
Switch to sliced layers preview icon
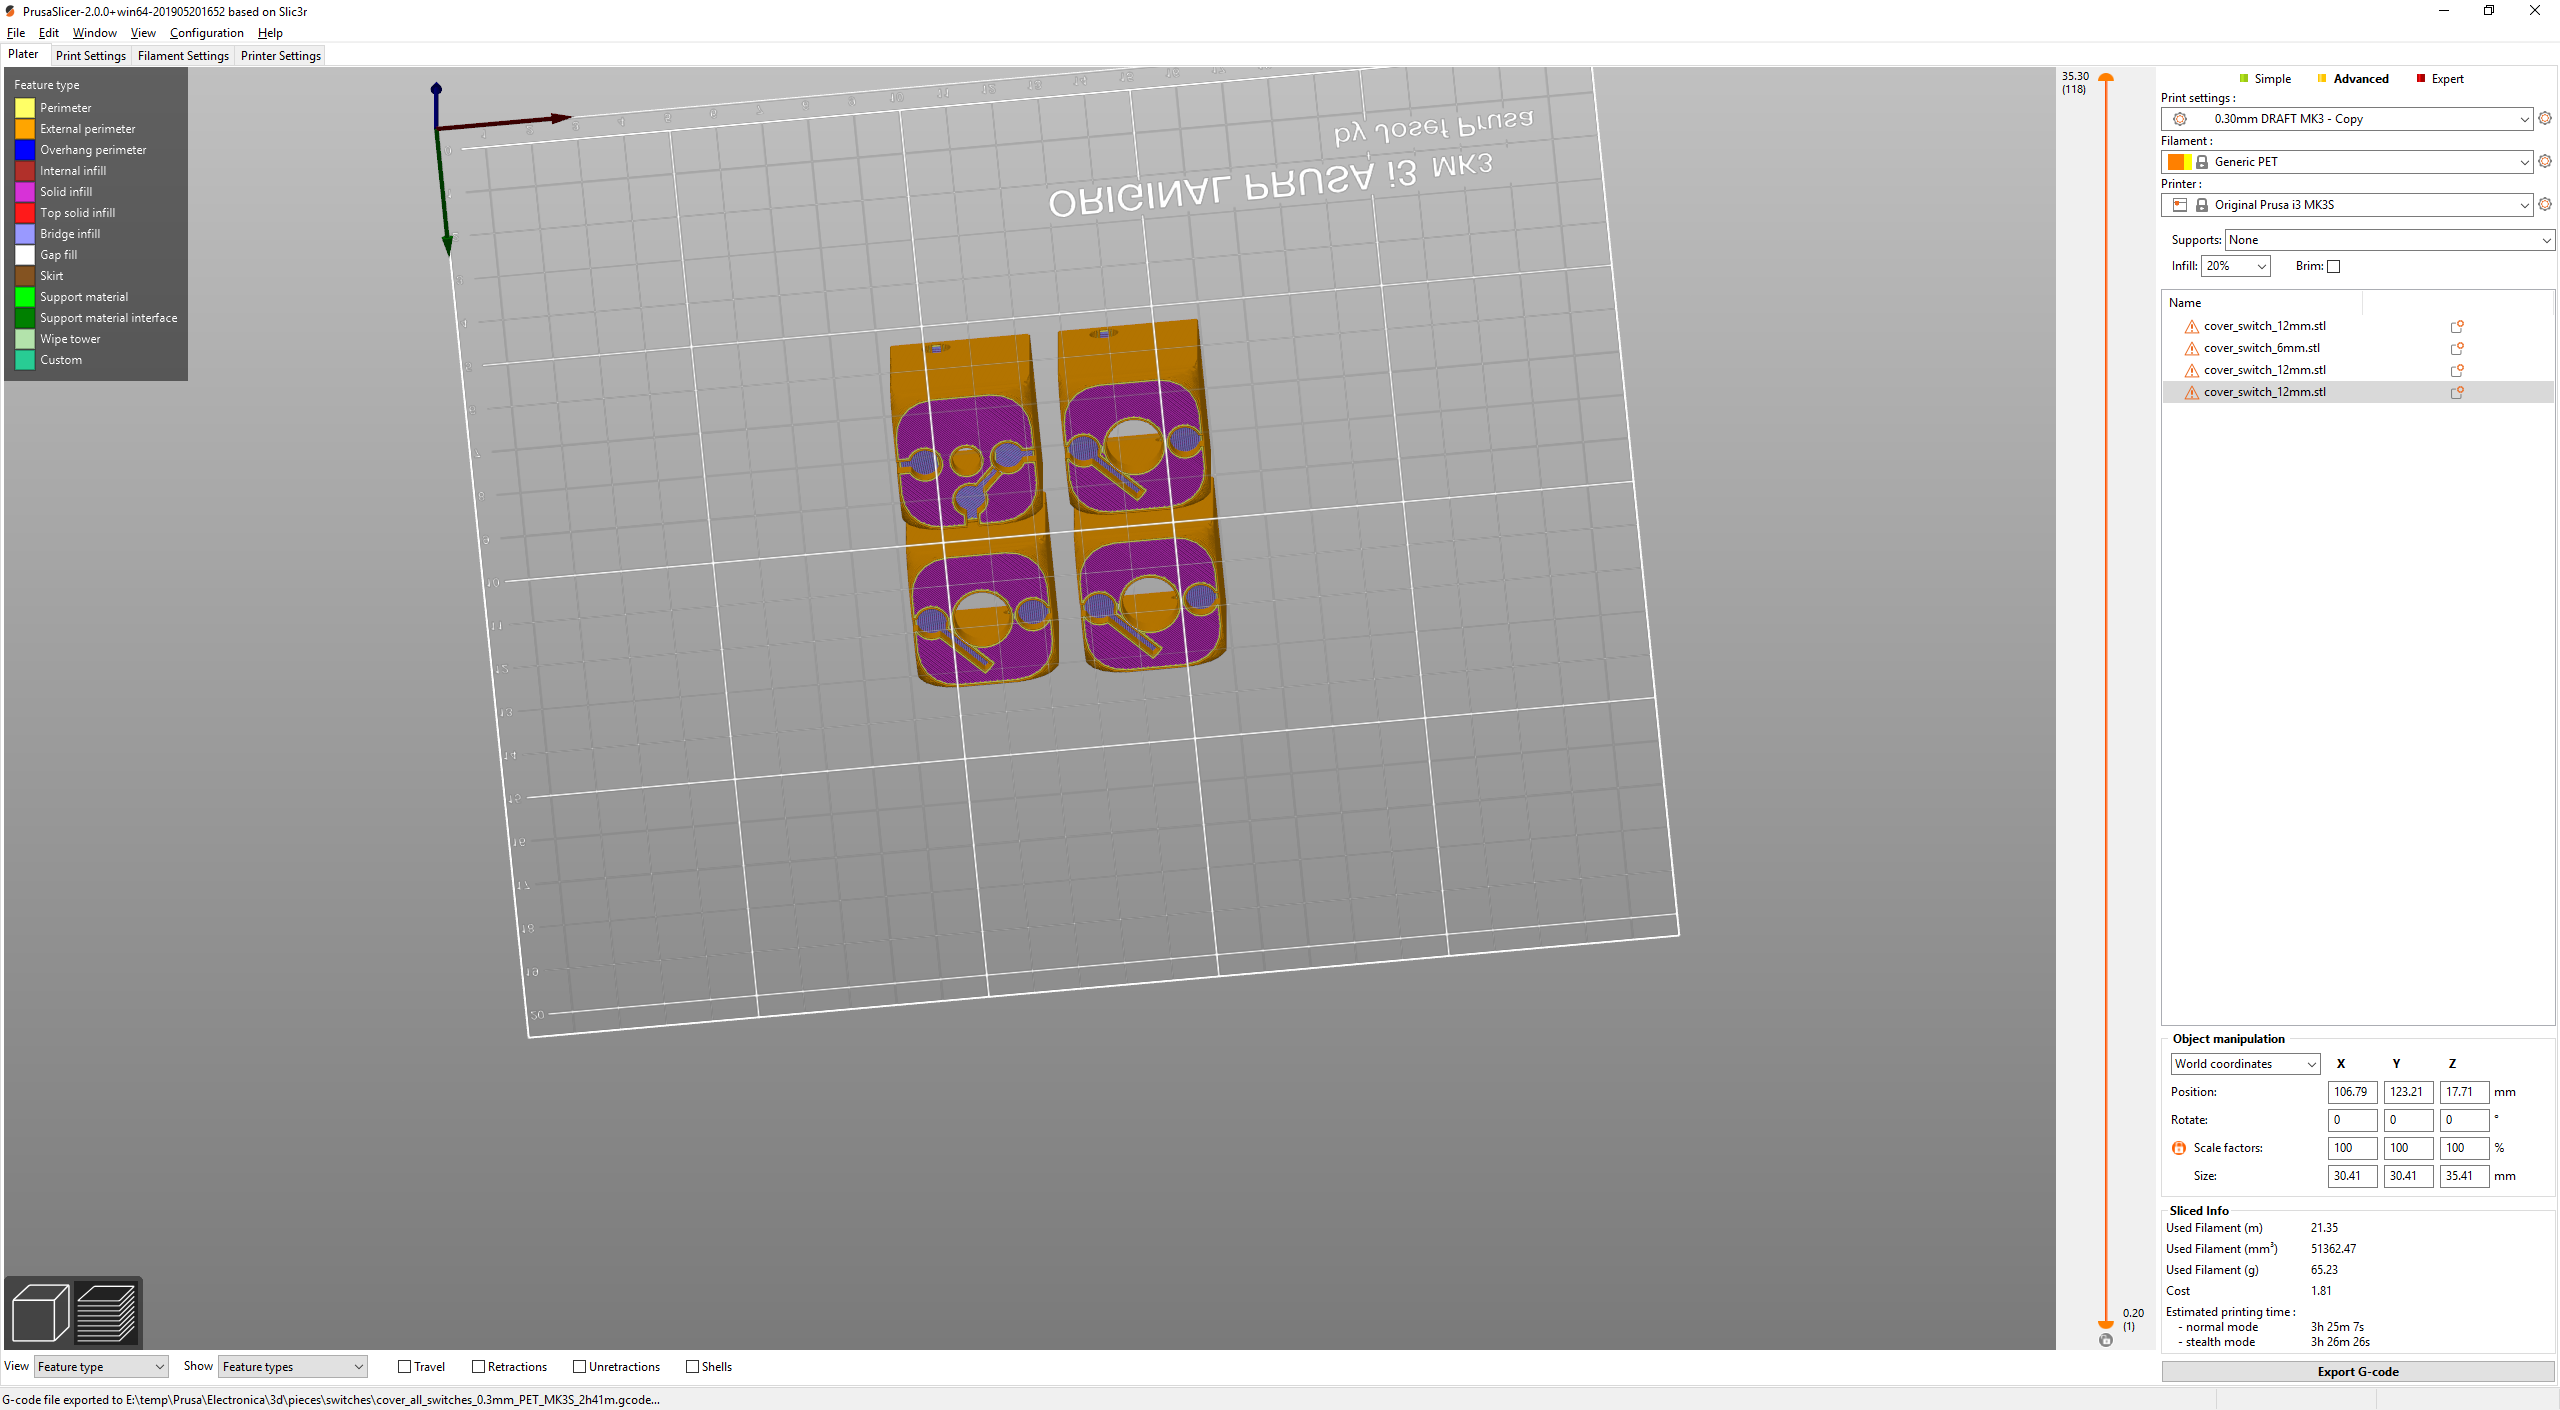click(x=106, y=1312)
